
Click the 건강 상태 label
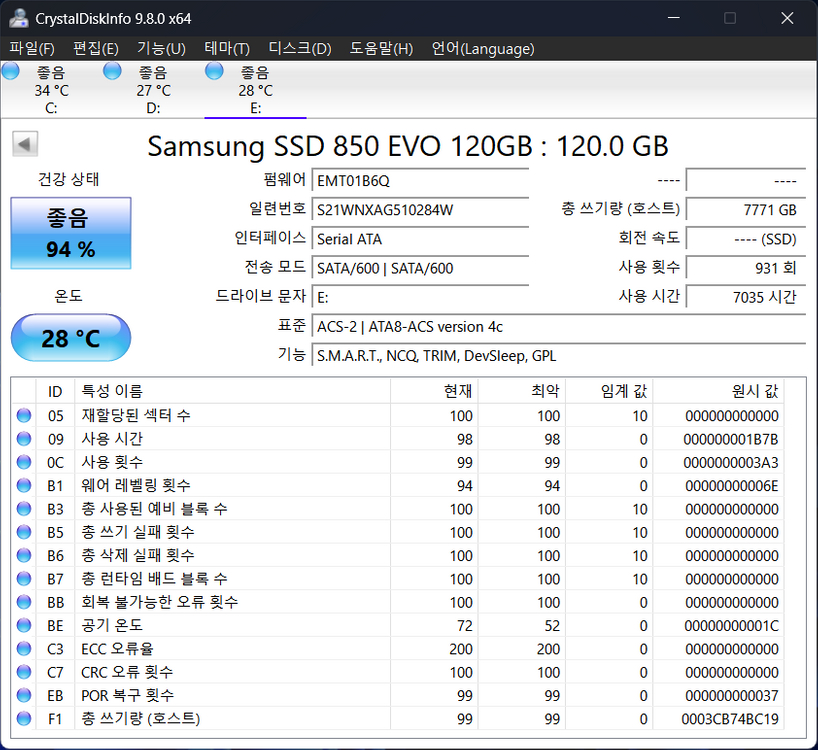68,179
